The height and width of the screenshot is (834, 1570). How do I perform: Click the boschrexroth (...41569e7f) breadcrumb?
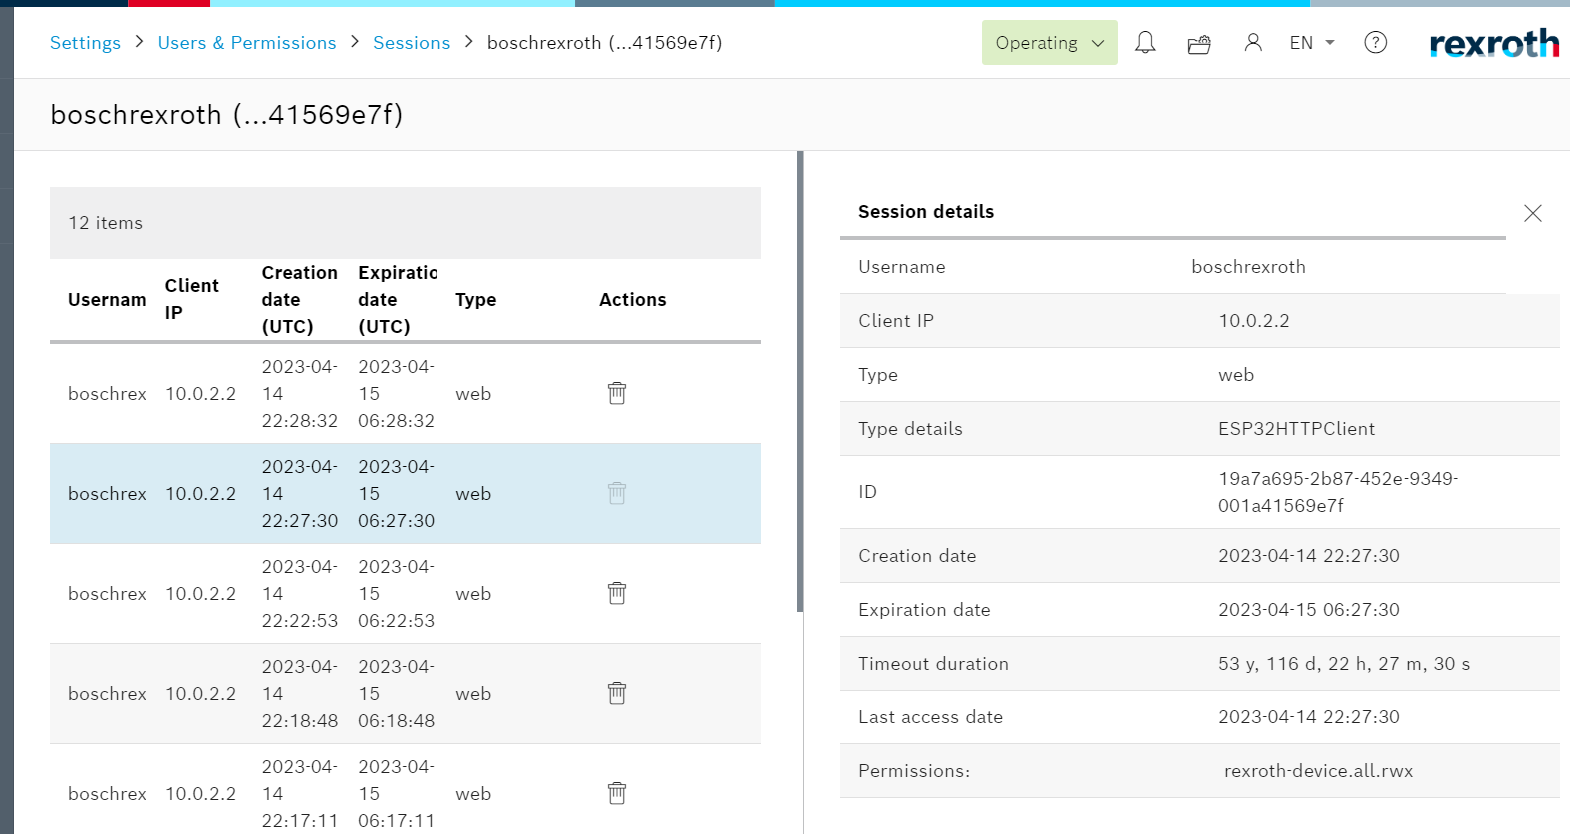(x=604, y=43)
